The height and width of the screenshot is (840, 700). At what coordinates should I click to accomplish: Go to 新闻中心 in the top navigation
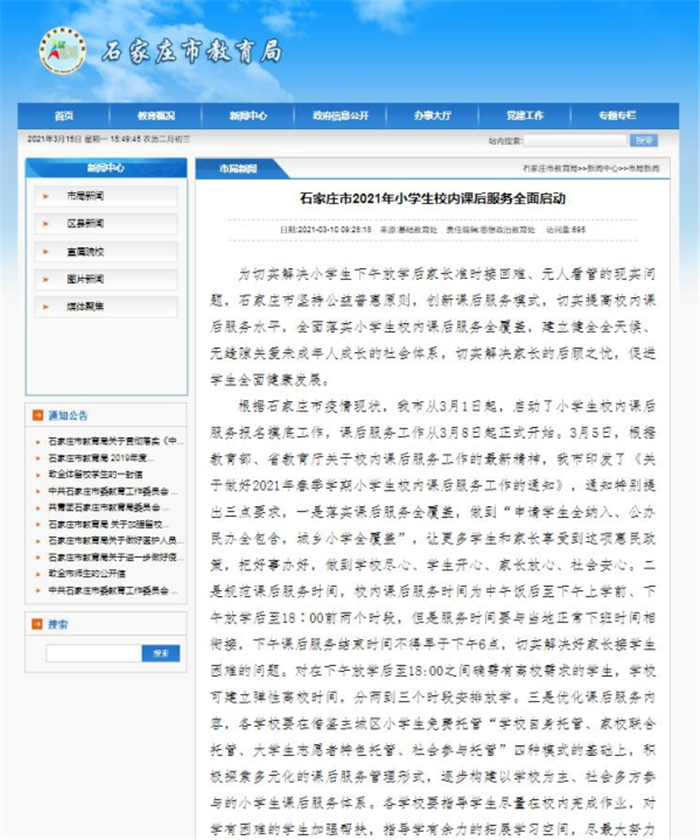coord(248,116)
